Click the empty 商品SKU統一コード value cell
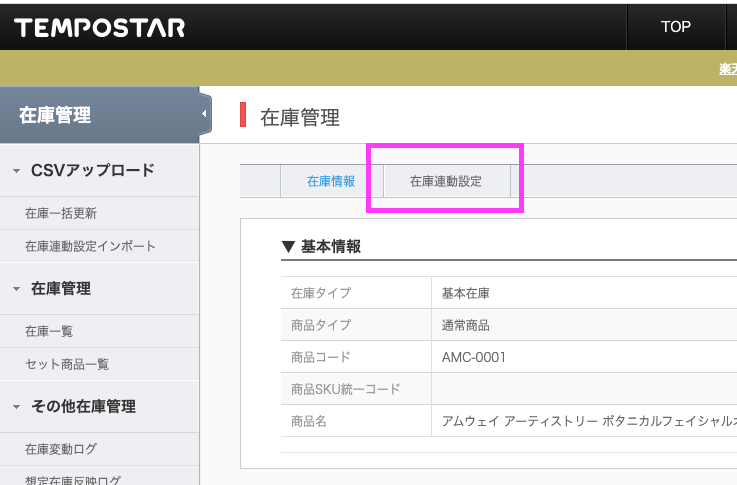This screenshot has height=485, width=737. tap(580, 389)
